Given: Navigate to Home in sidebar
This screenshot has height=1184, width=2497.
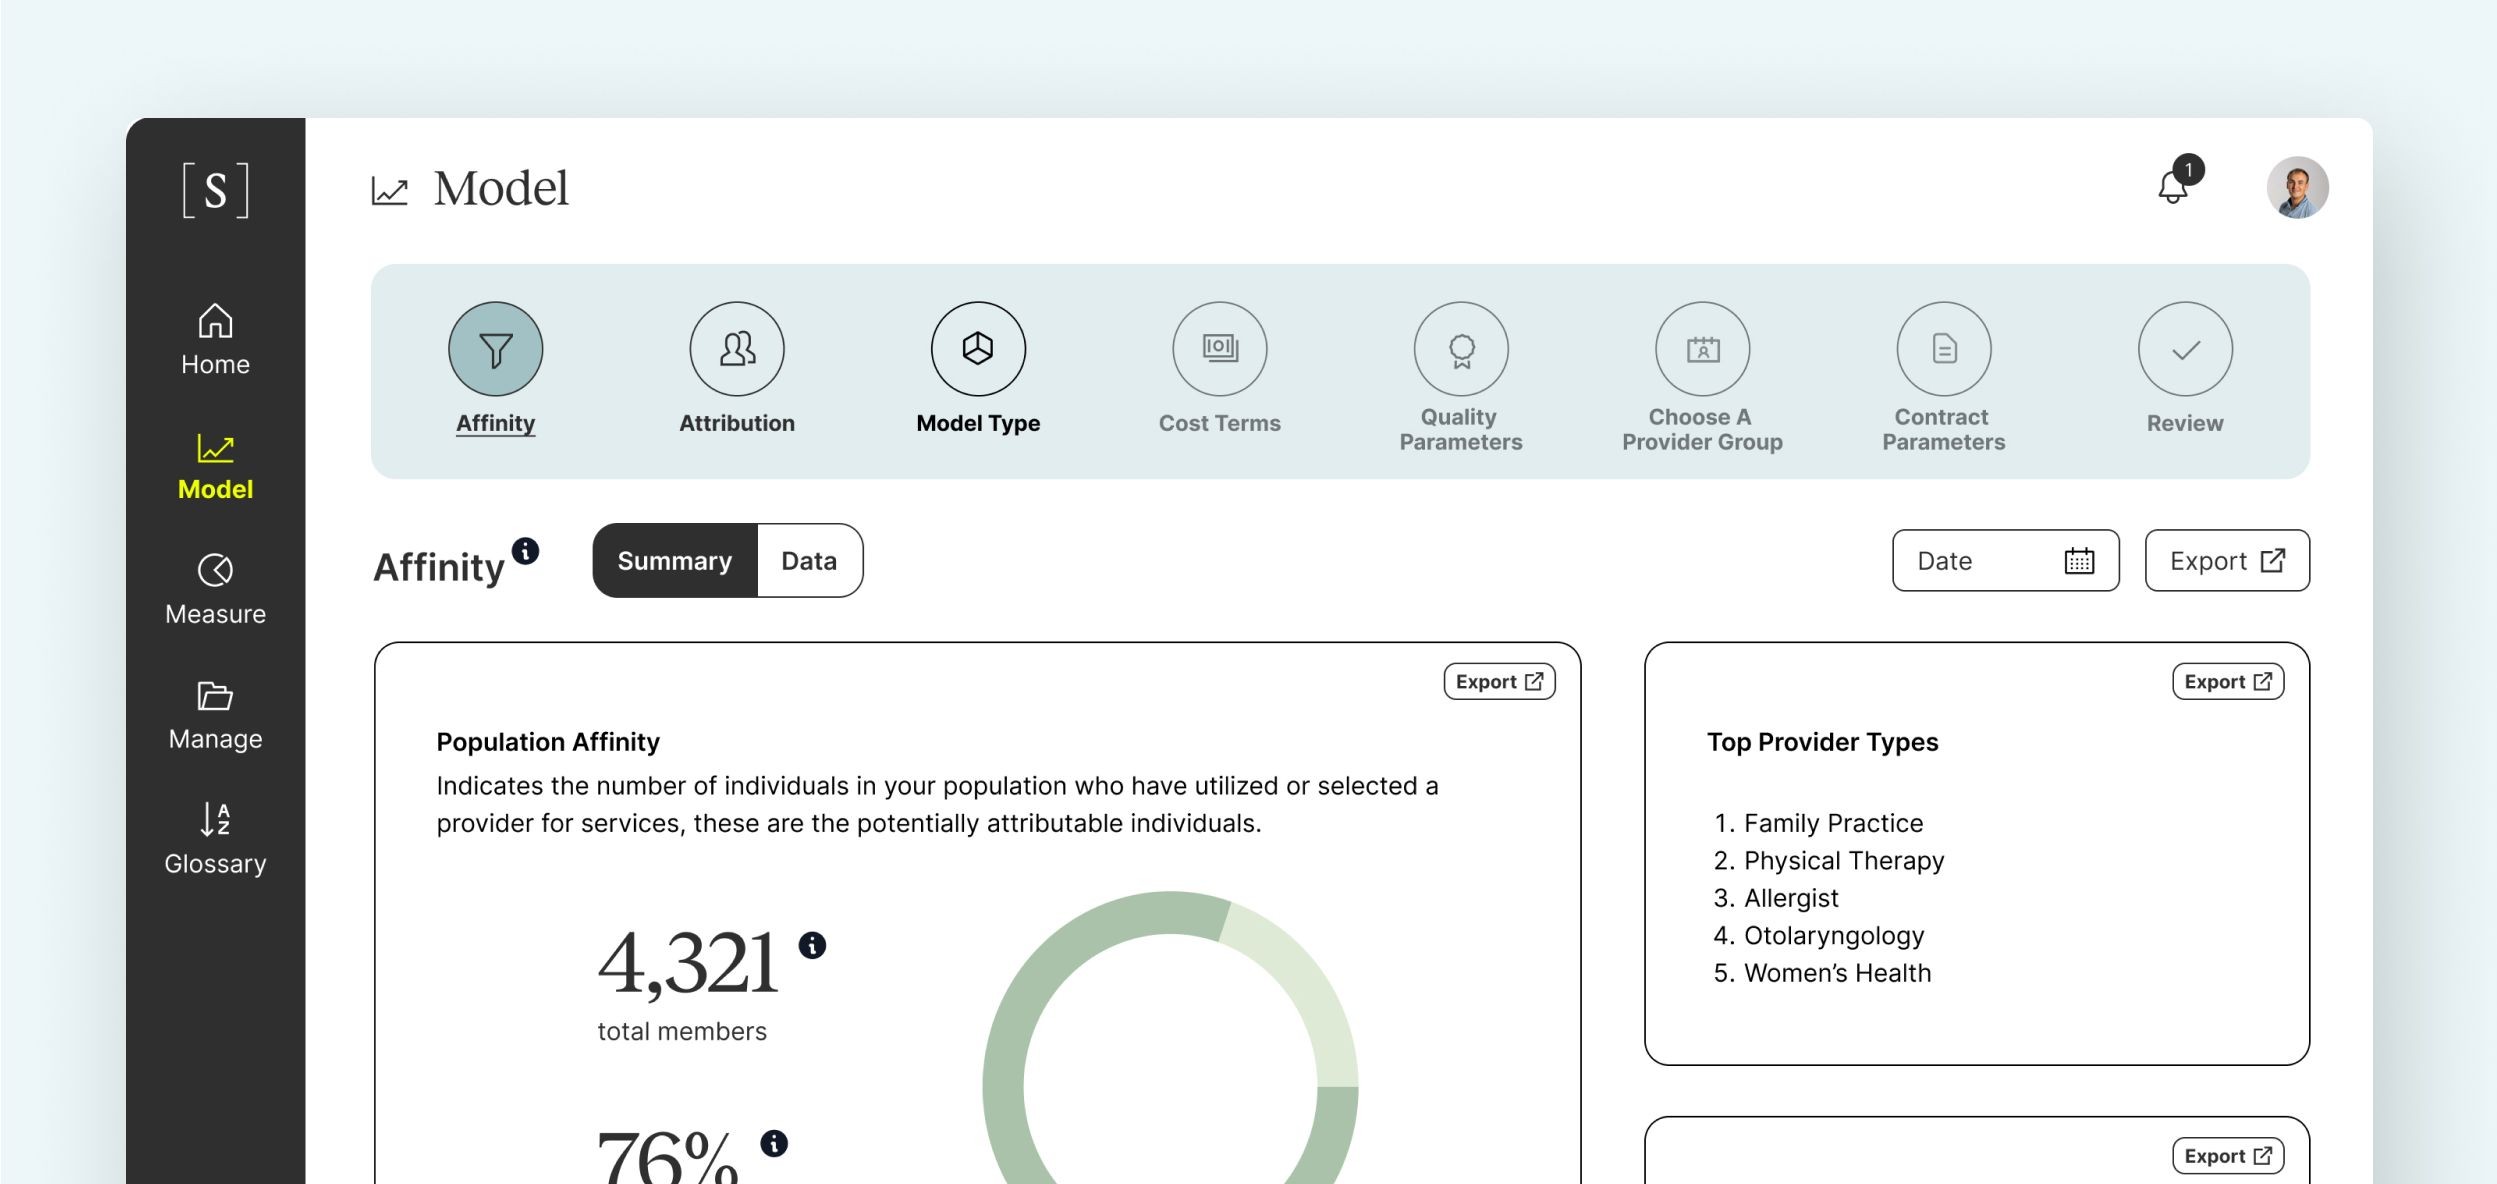Looking at the screenshot, I should point(215,340).
